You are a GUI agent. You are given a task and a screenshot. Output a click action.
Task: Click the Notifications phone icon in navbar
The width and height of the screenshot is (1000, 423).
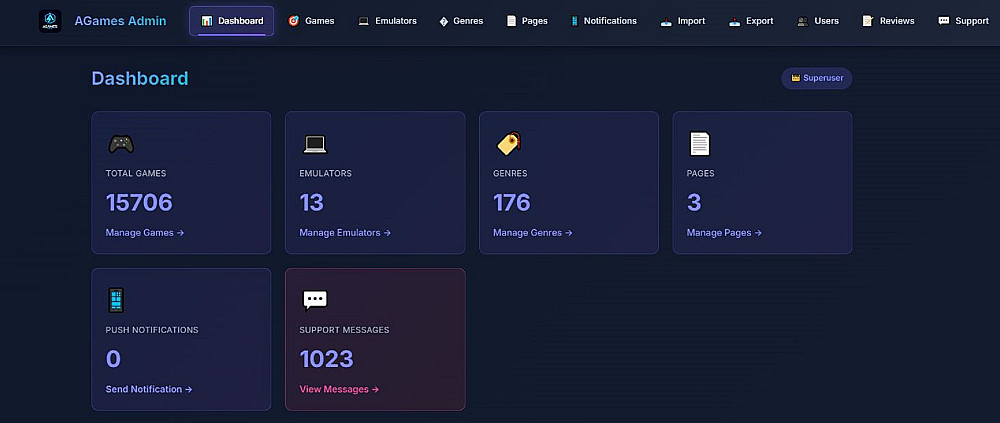(574, 21)
